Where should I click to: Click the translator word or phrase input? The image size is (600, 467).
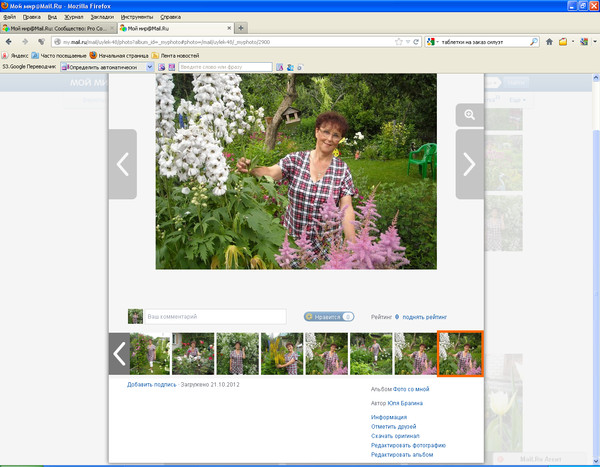tap(225, 67)
